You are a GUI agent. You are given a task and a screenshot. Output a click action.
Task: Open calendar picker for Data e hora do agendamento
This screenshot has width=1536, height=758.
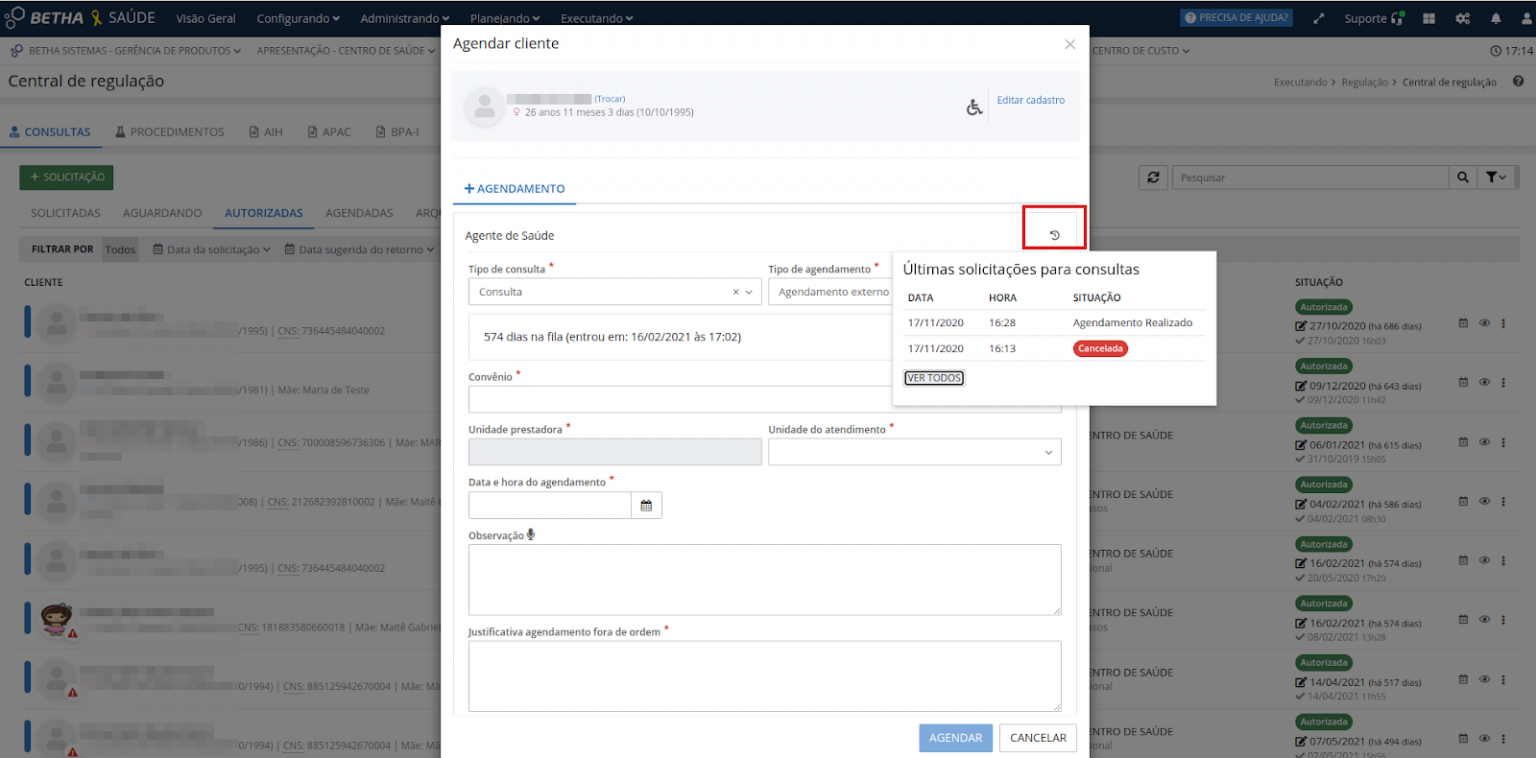[646, 506]
